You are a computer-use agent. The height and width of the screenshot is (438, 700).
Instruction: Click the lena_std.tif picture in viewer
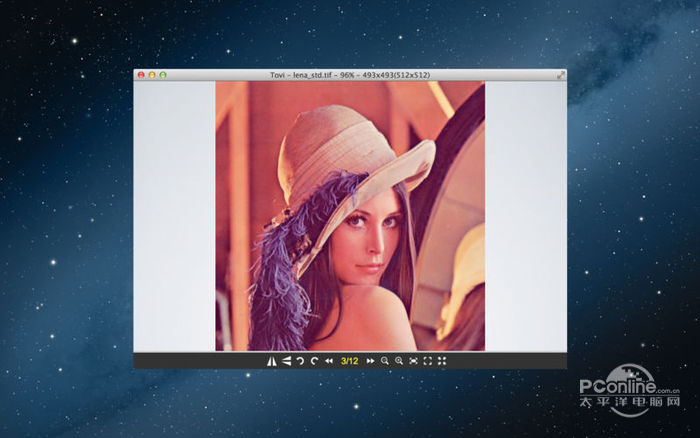pyautogui.click(x=350, y=216)
